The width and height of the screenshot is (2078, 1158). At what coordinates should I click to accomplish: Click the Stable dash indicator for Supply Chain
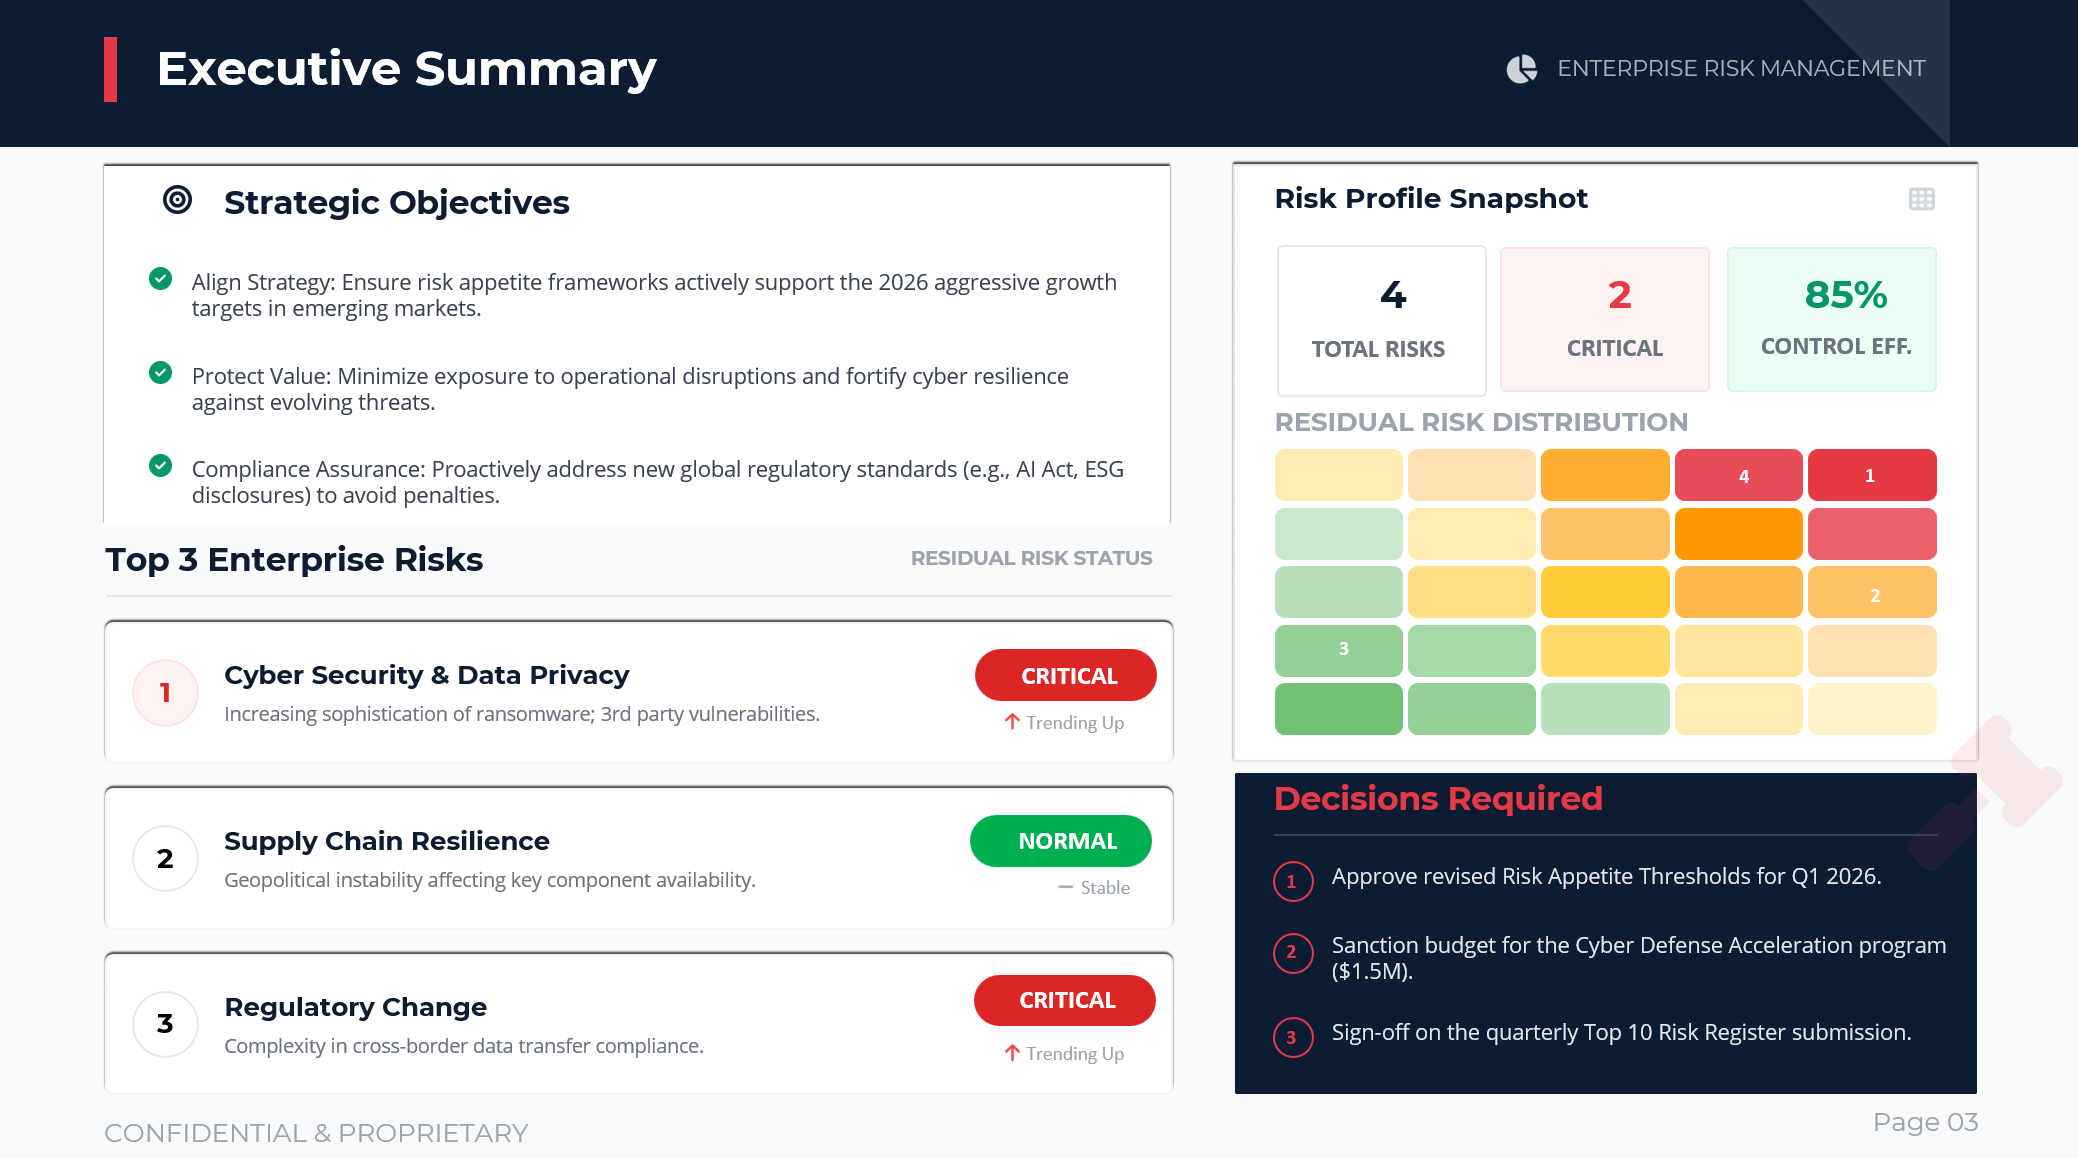[x=1066, y=888]
